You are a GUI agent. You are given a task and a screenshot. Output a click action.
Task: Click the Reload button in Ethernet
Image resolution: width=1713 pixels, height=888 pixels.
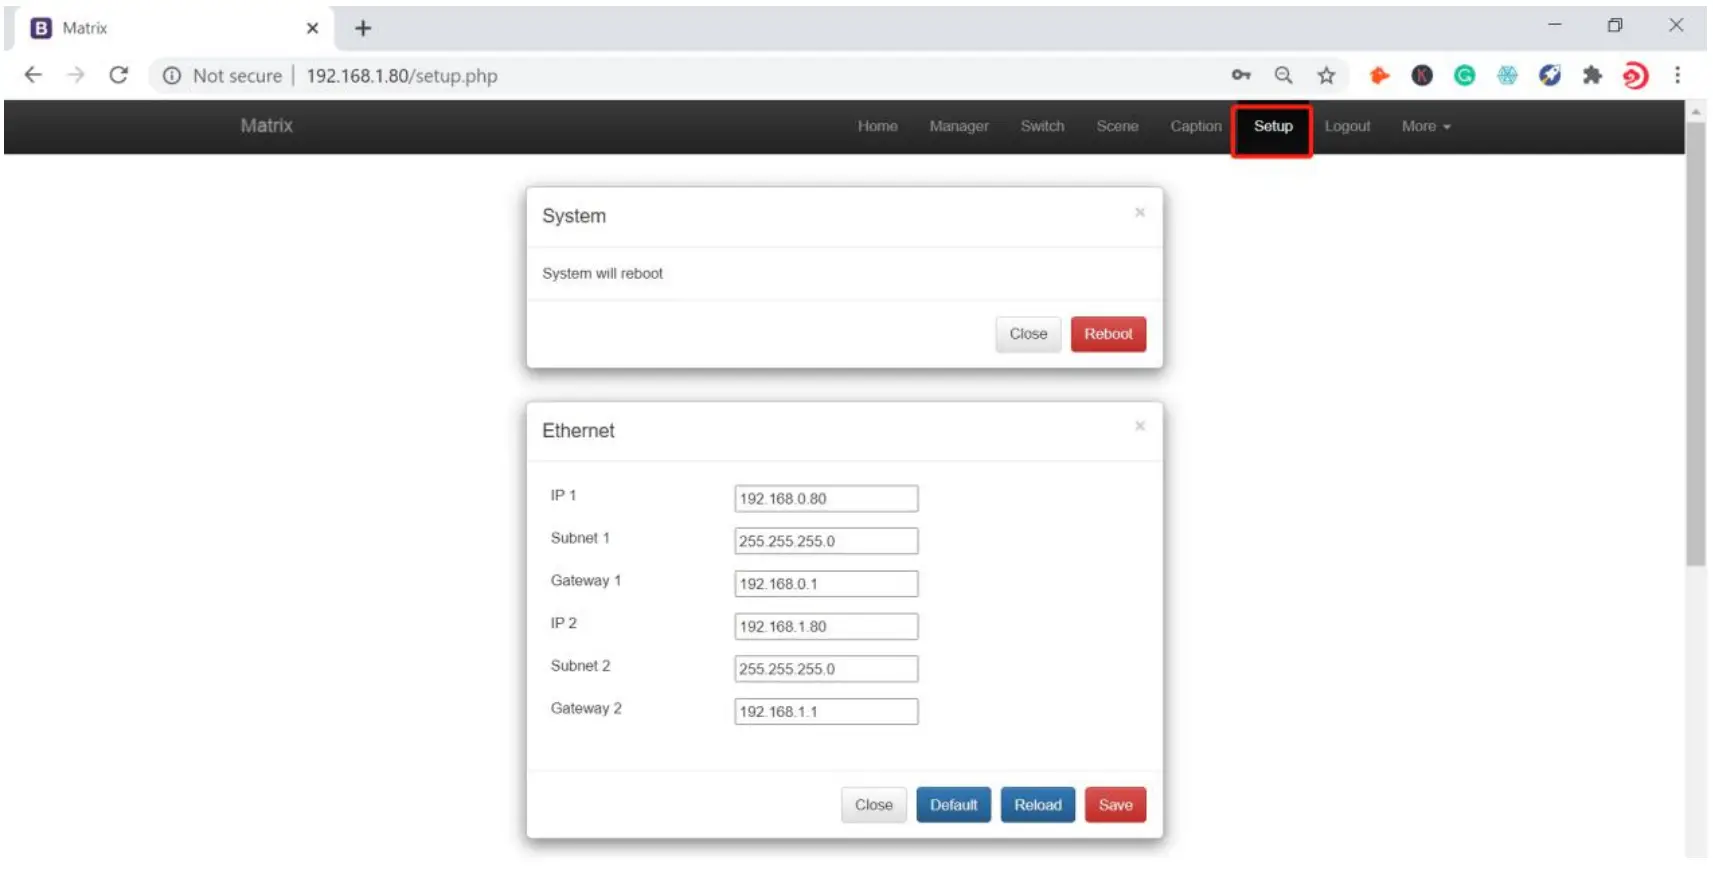[x=1038, y=805]
